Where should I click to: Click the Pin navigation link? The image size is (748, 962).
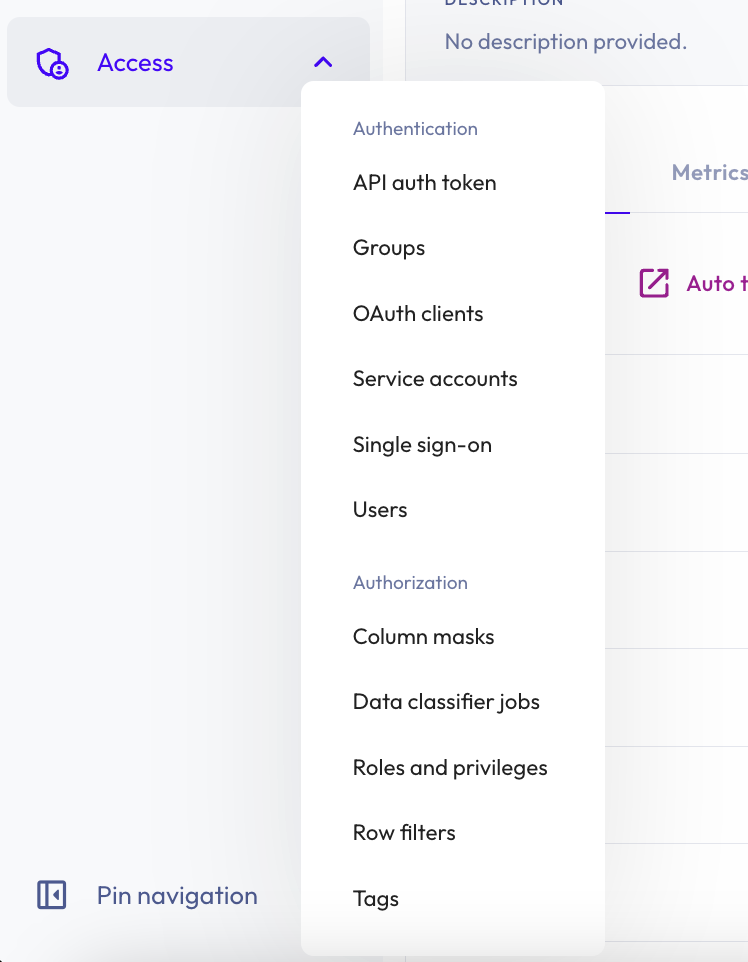(x=177, y=895)
